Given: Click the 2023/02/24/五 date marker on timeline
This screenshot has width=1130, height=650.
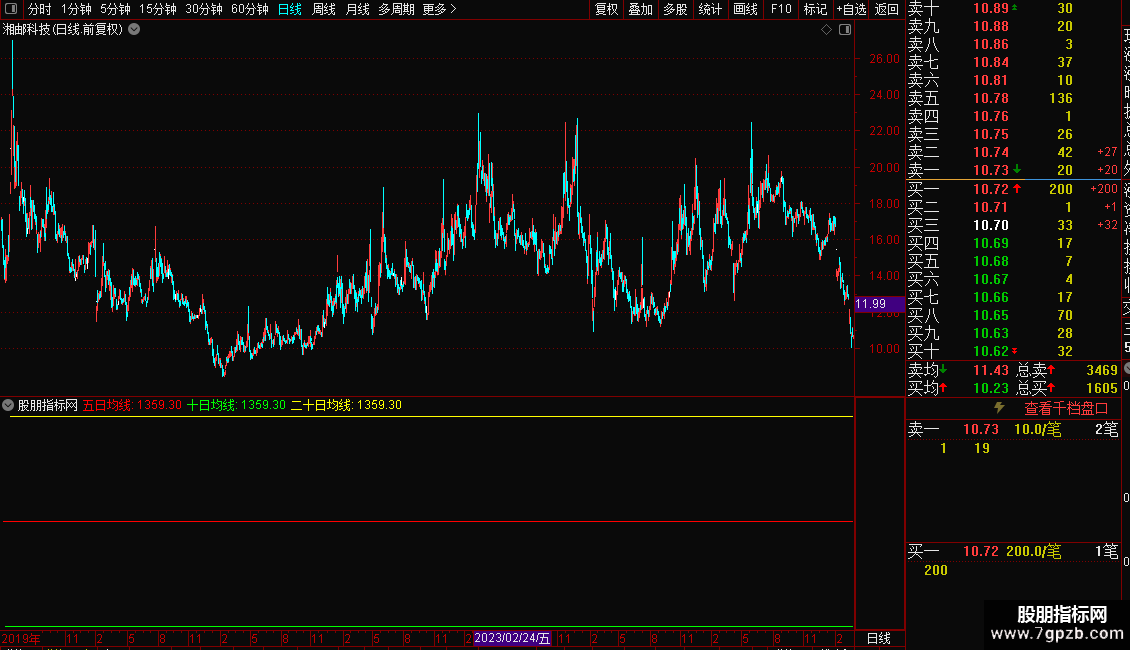Looking at the screenshot, I should pyautogui.click(x=512, y=638).
